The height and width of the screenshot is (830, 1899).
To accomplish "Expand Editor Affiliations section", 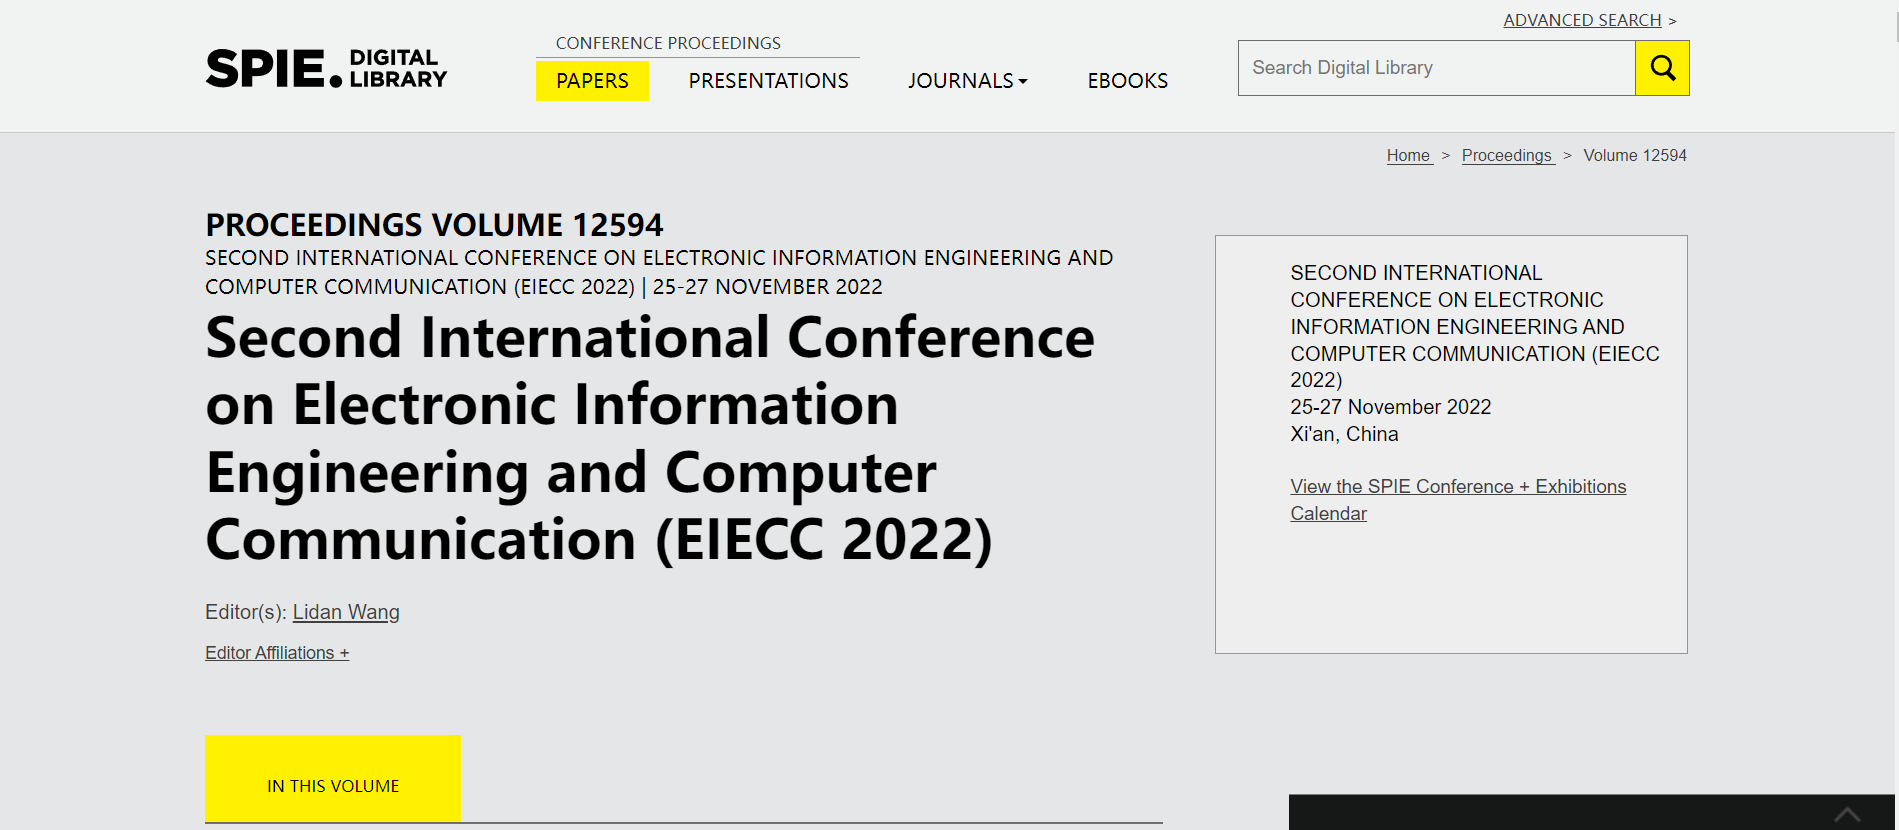I will tap(277, 653).
